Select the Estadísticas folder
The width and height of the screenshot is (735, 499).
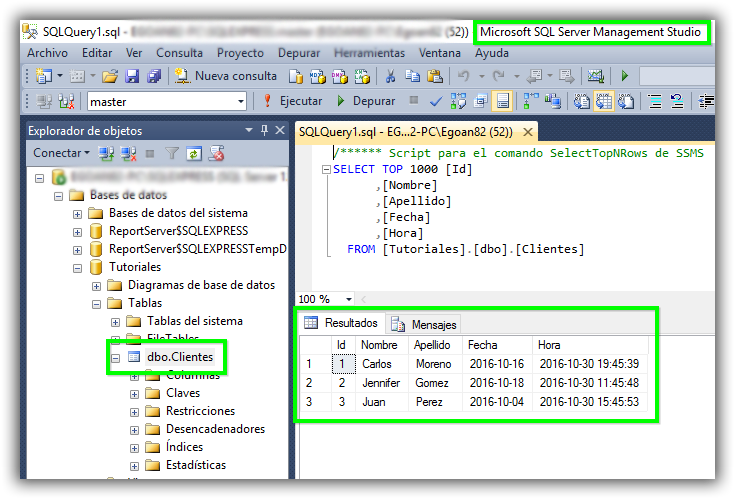196,465
